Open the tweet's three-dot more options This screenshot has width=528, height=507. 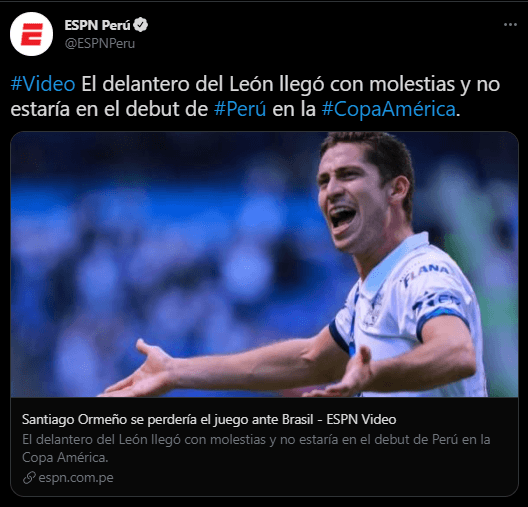[510, 25]
